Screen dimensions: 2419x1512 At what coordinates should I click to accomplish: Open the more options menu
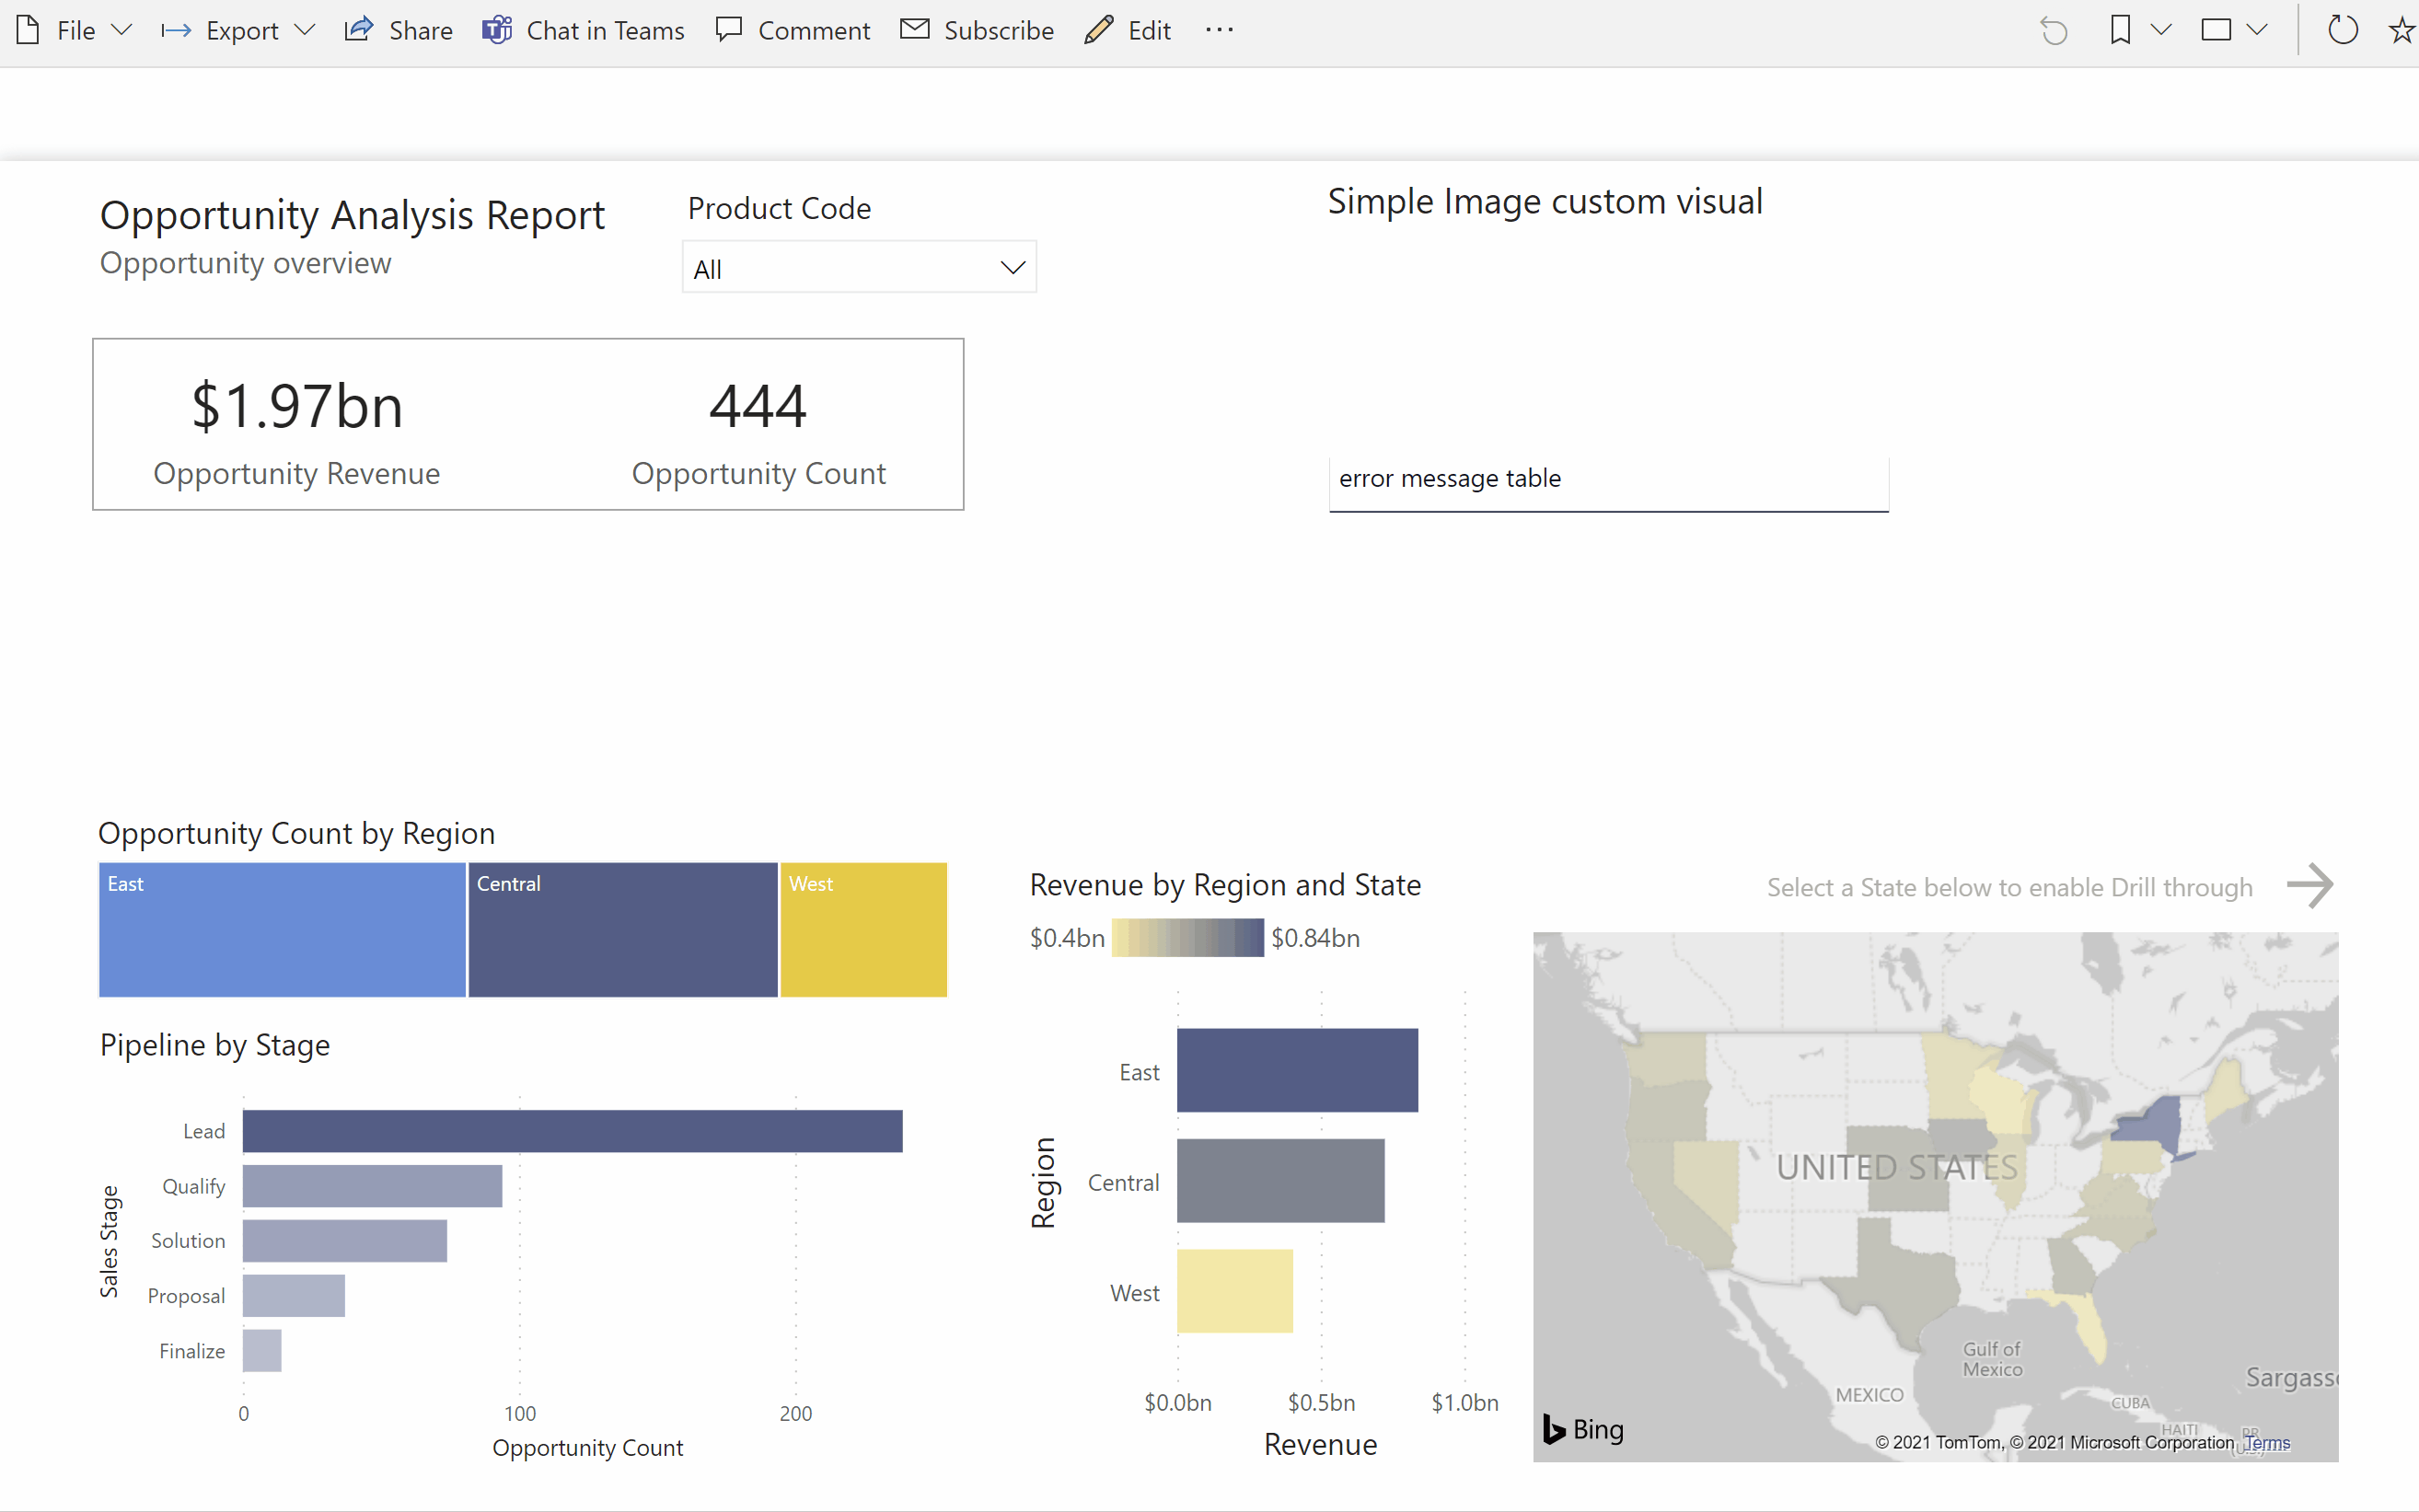[1220, 30]
